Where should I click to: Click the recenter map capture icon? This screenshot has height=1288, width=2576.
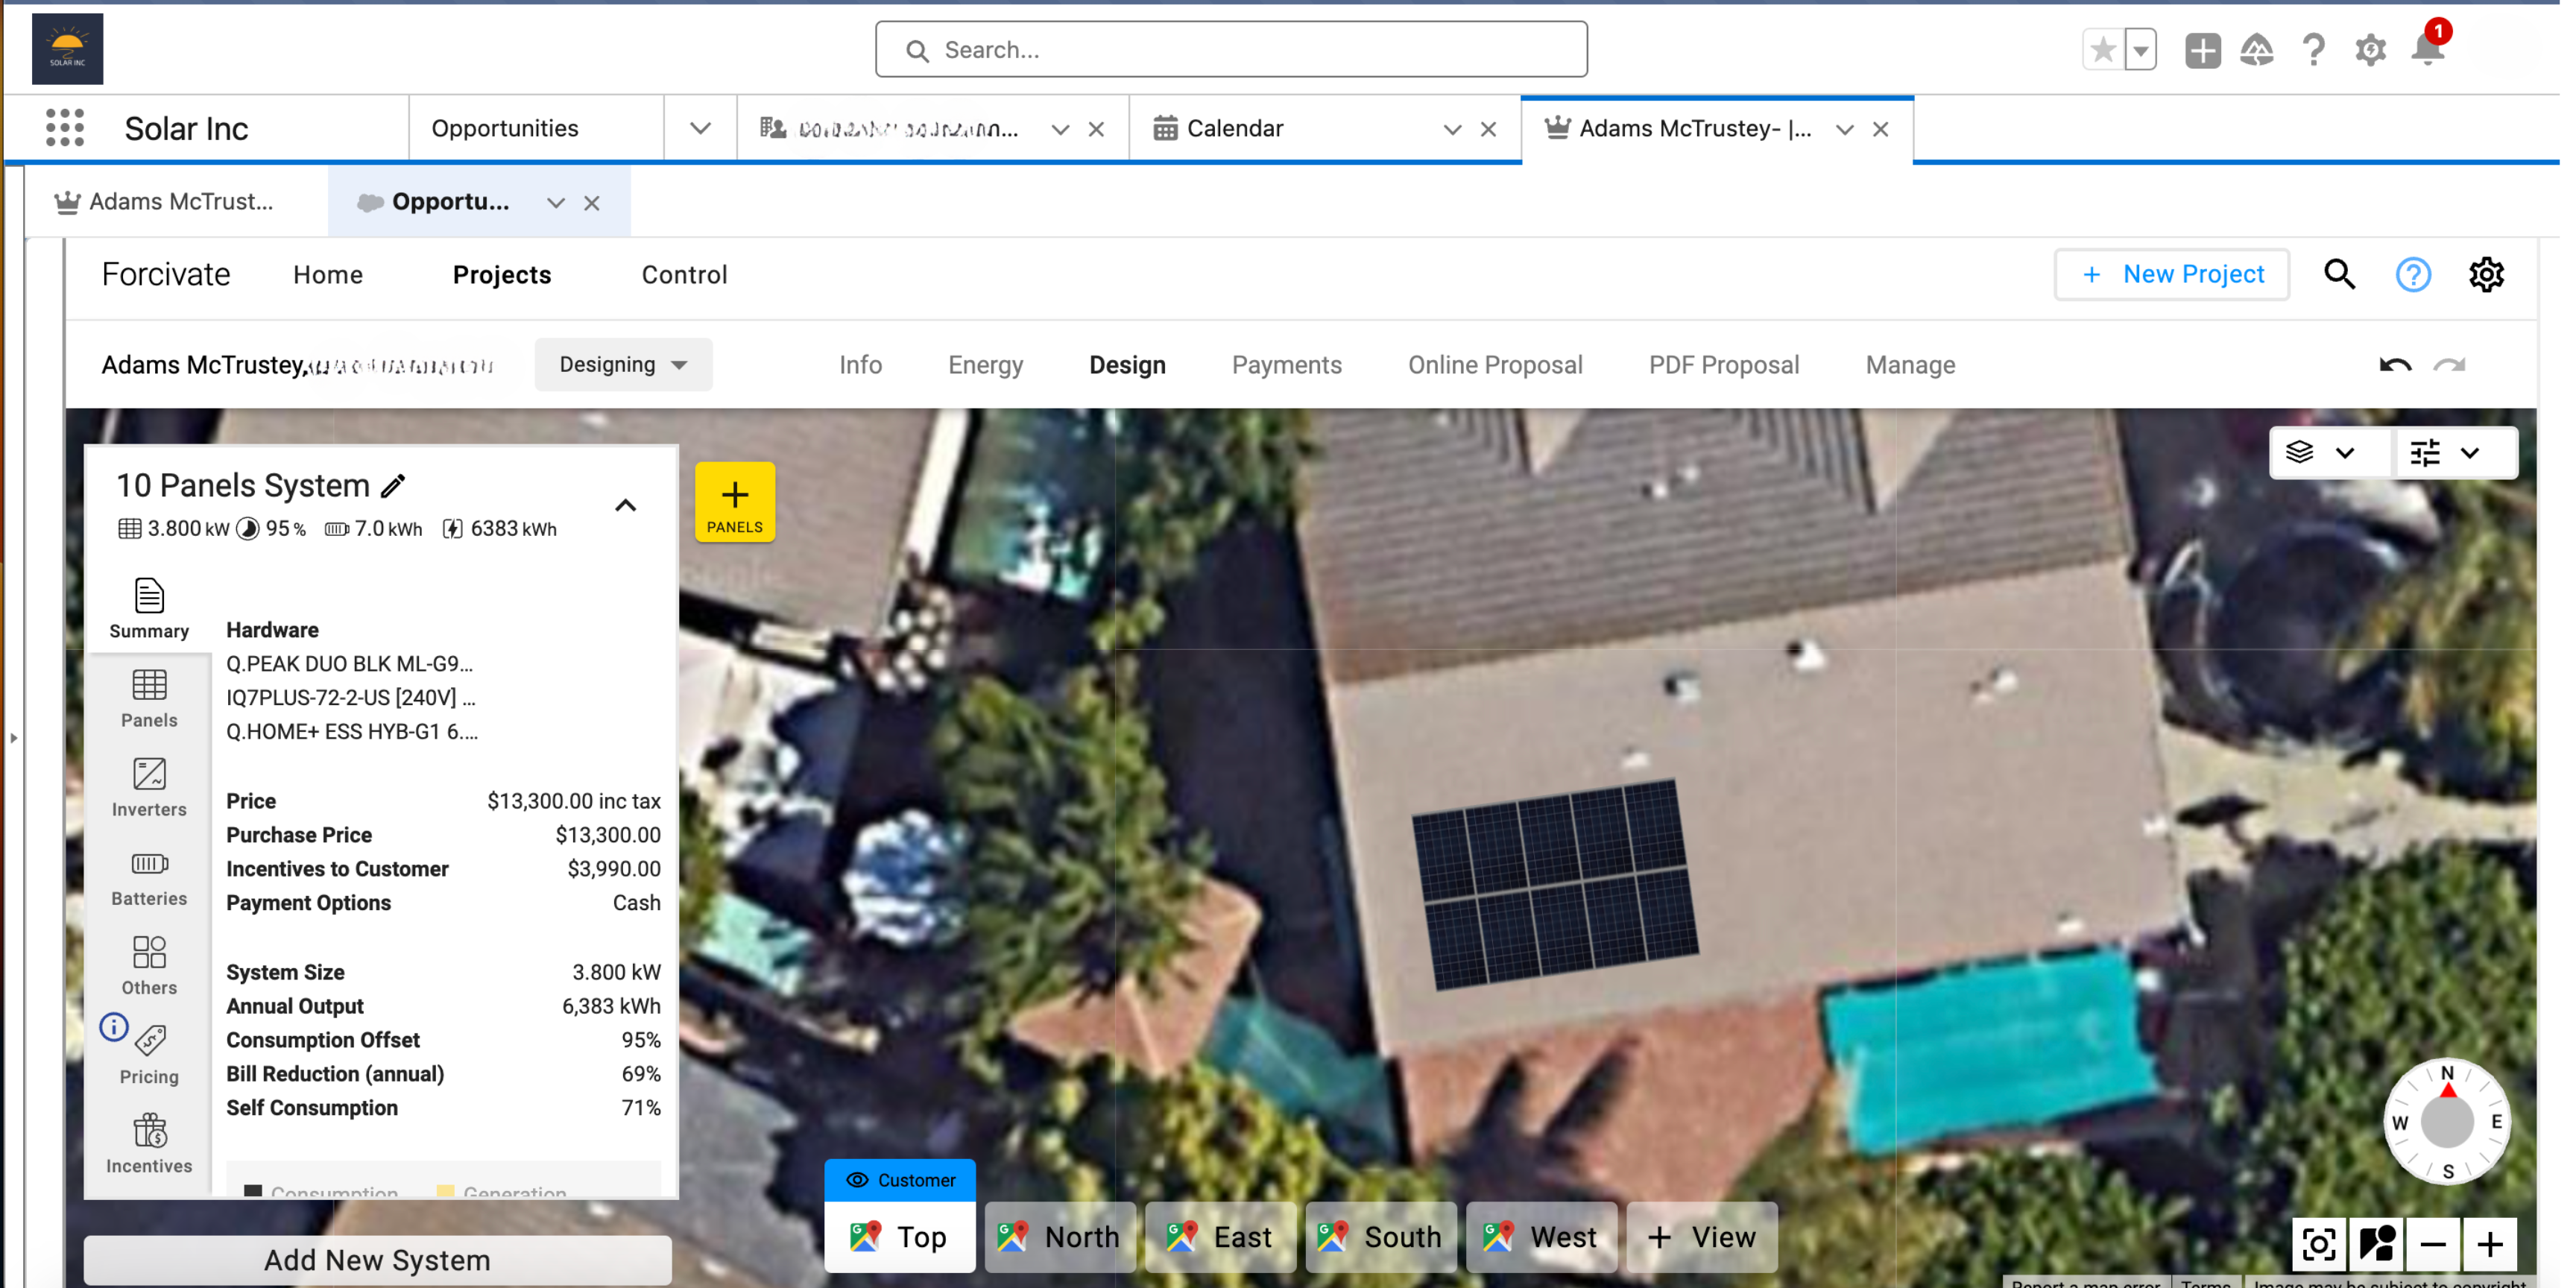click(x=2320, y=1245)
